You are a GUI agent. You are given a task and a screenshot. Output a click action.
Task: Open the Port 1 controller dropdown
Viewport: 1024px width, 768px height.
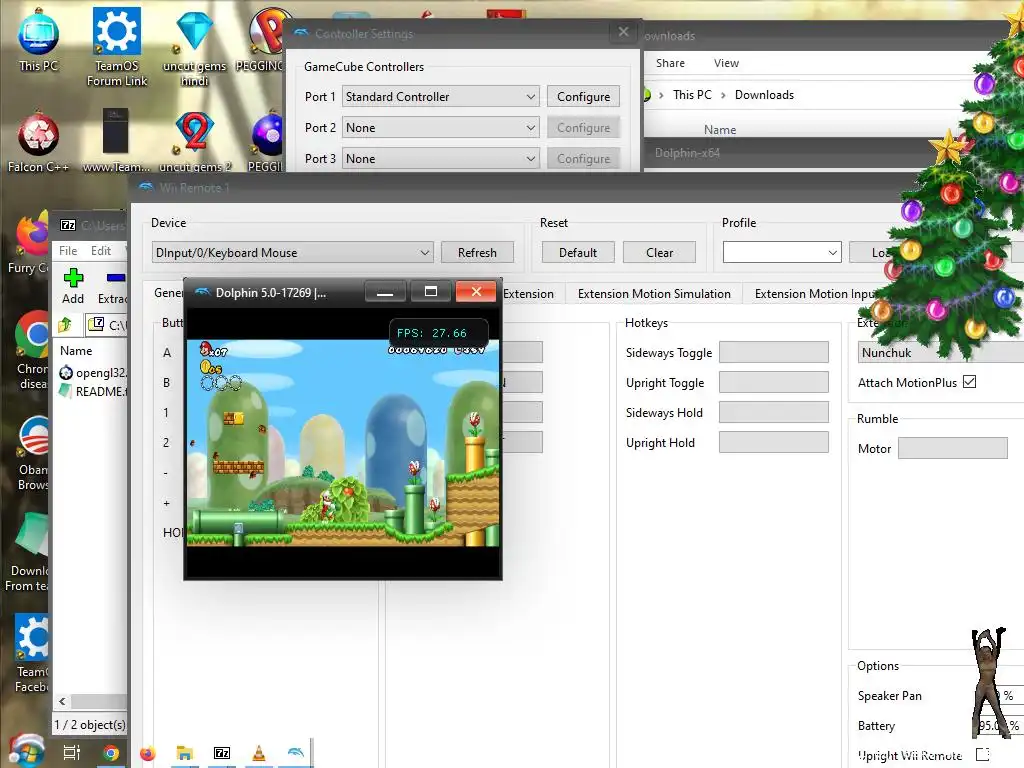click(x=441, y=97)
